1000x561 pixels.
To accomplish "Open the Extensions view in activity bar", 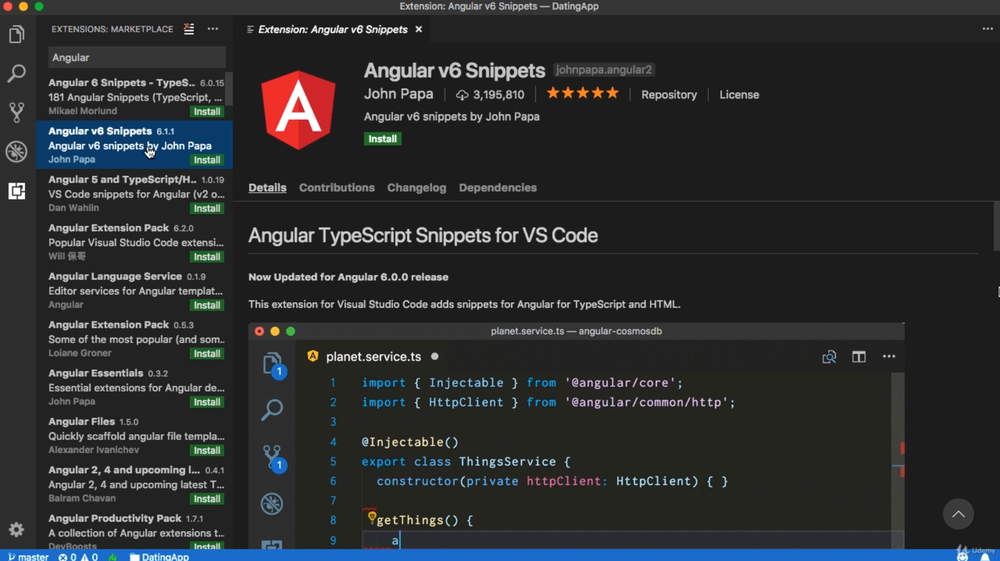I will [x=17, y=191].
